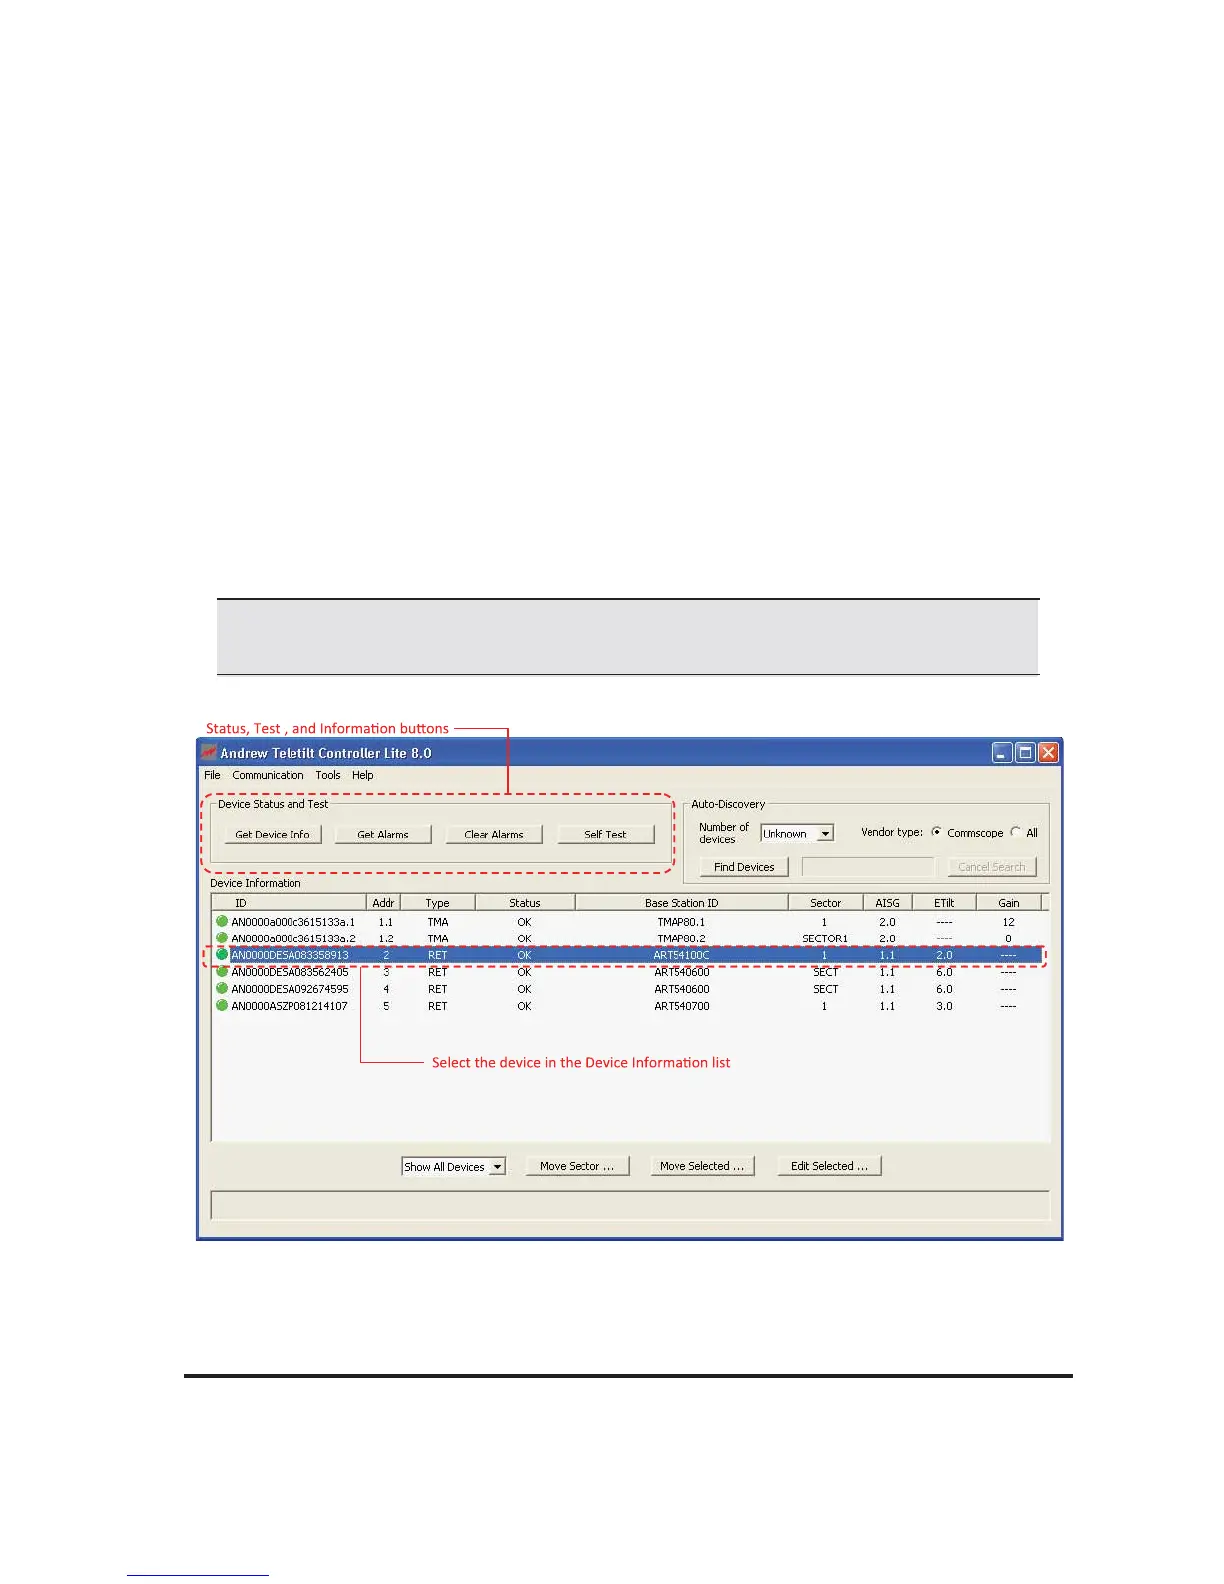Image resolution: width=1224 pixels, height=1584 pixels.
Task: Click the Gain value 12
Action: tap(1008, 922)
